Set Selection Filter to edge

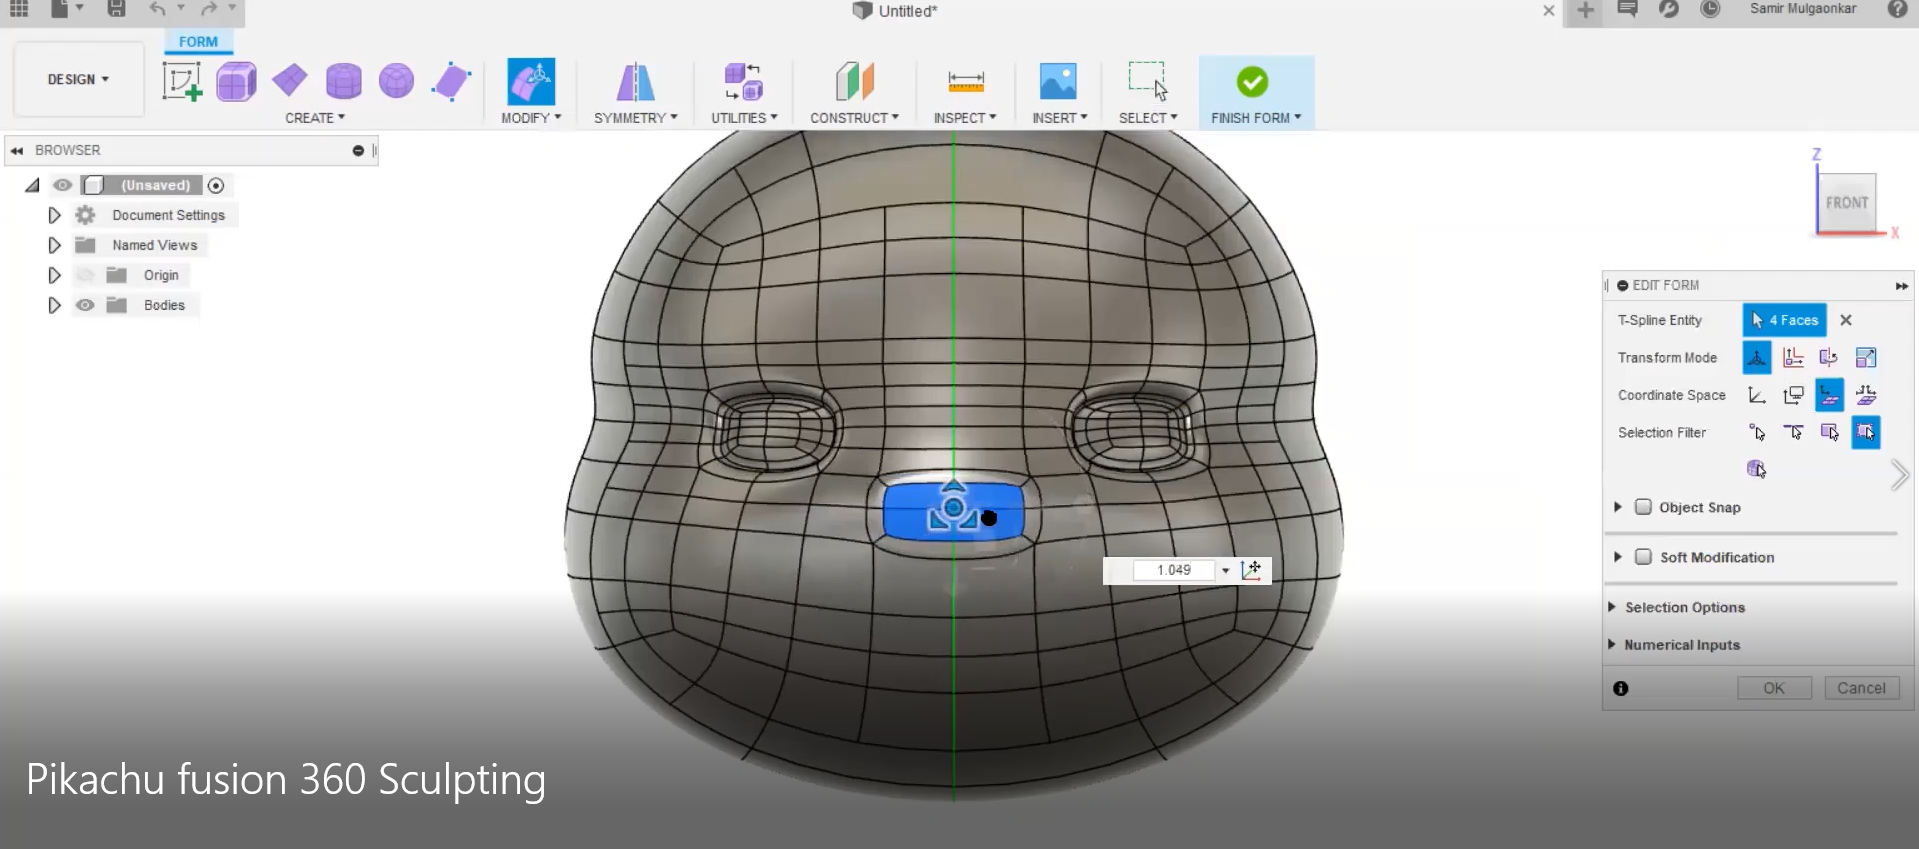pyautogui.click(x=1793, y=432)
